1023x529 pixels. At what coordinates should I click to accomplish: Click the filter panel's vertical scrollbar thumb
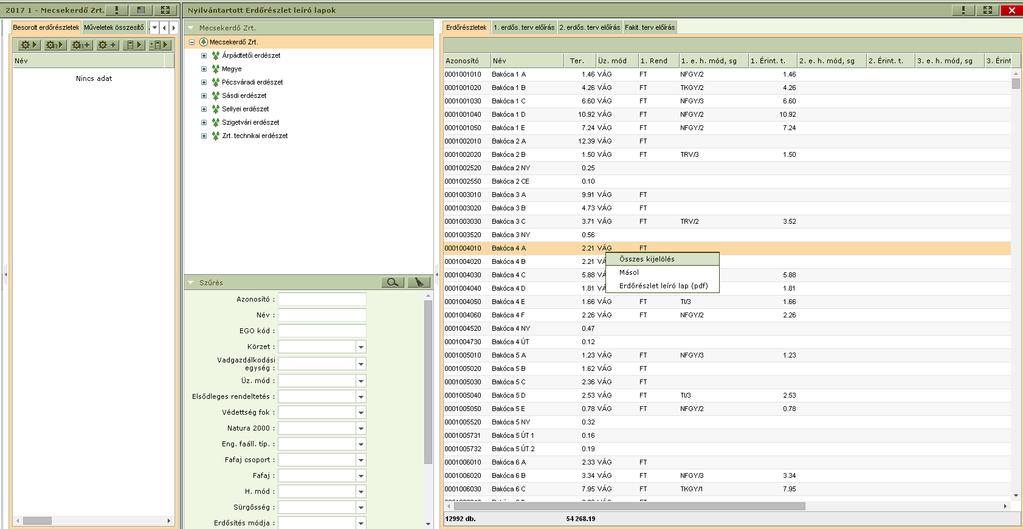point(428,382)
